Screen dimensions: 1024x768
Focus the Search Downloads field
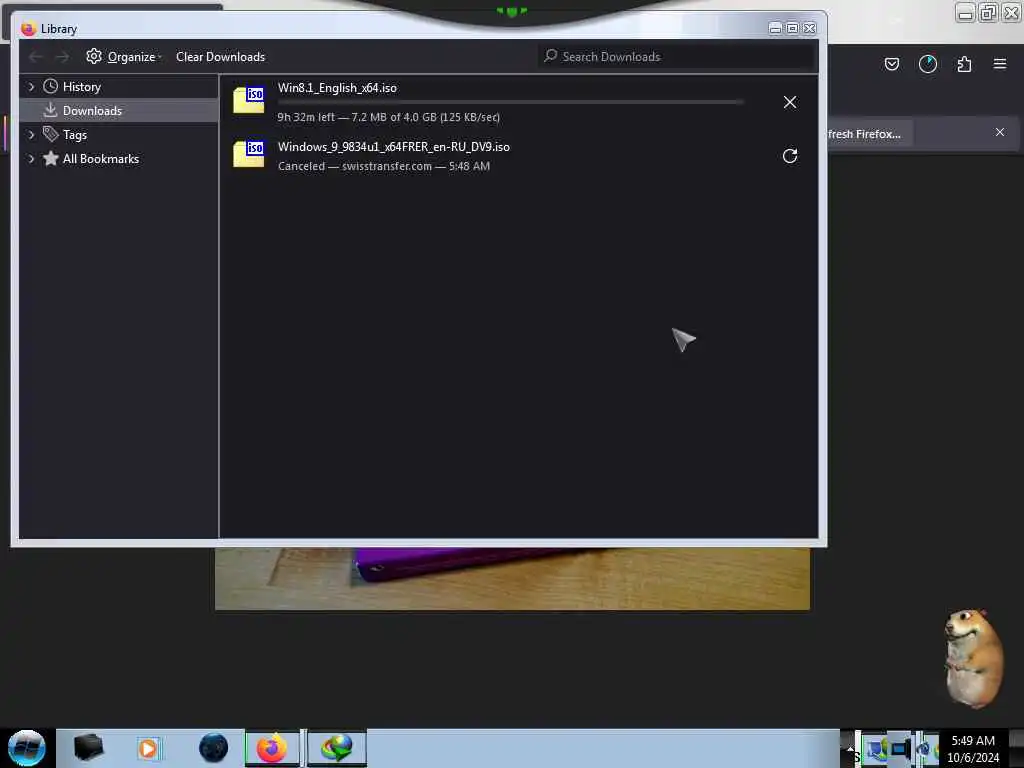click(x=677, y=57)
